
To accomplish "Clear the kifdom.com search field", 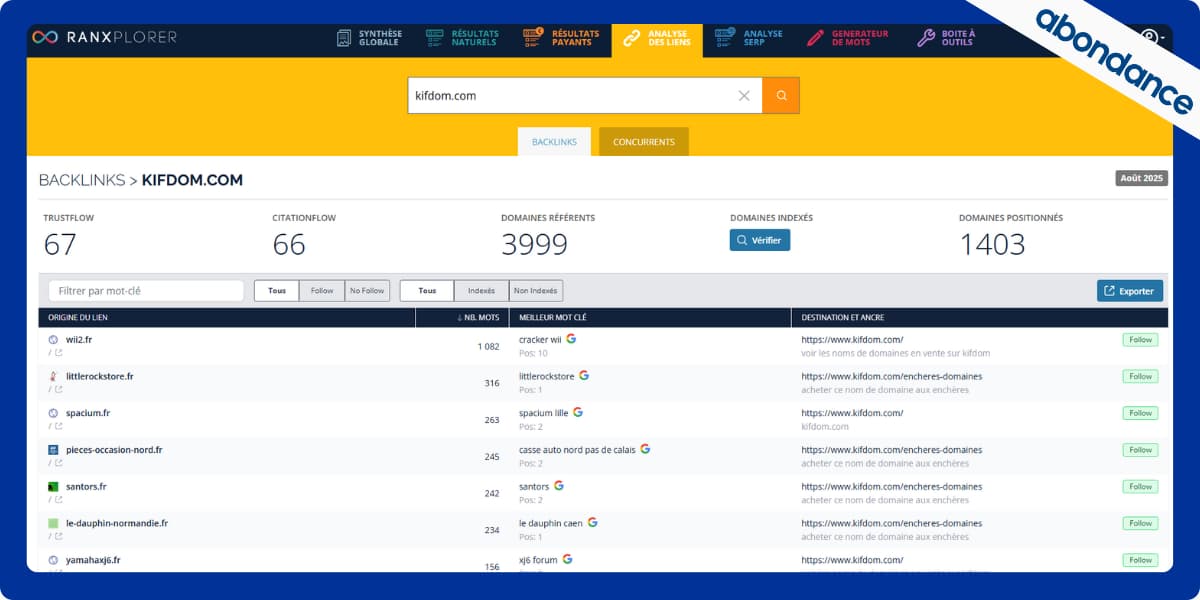I will point(744,96).
